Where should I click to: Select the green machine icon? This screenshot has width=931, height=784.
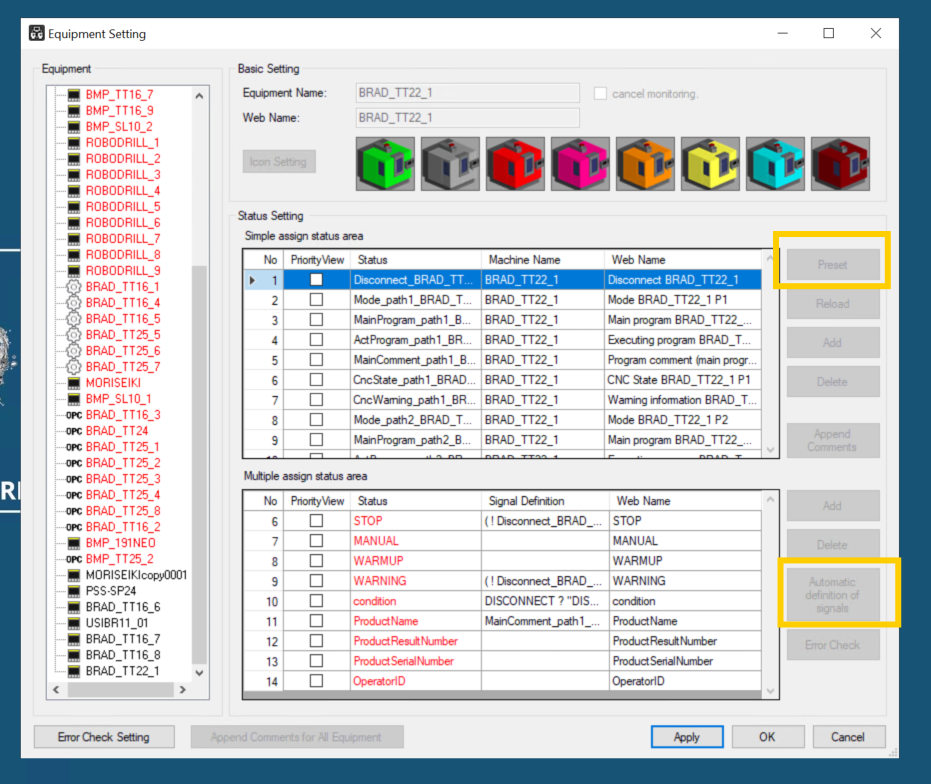click(x=385, y=164)
